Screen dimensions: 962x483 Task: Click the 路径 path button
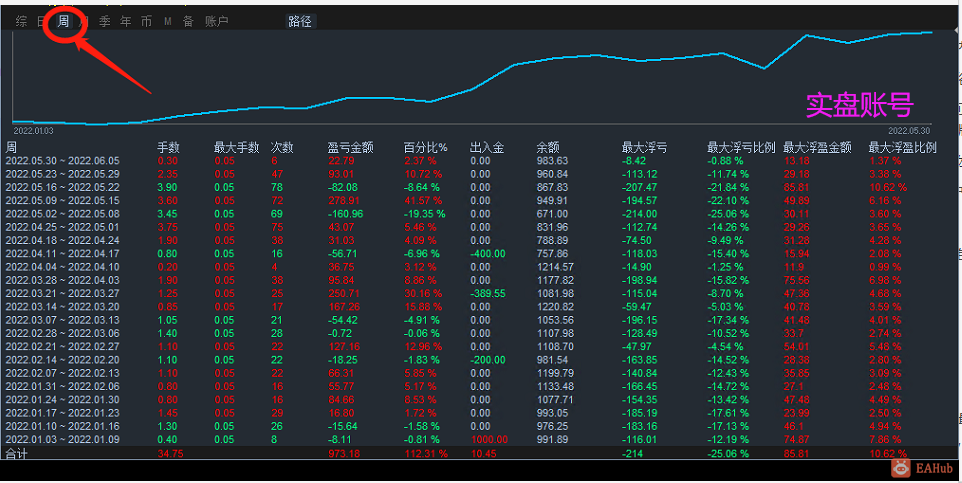point(300,21)
